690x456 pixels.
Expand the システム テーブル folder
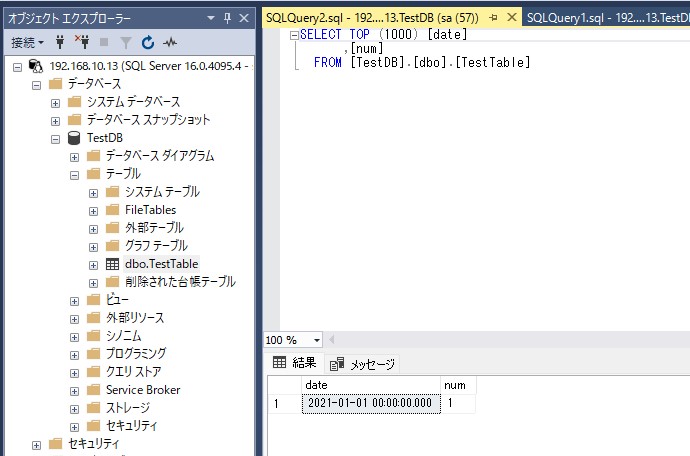(x=93, y=193)
